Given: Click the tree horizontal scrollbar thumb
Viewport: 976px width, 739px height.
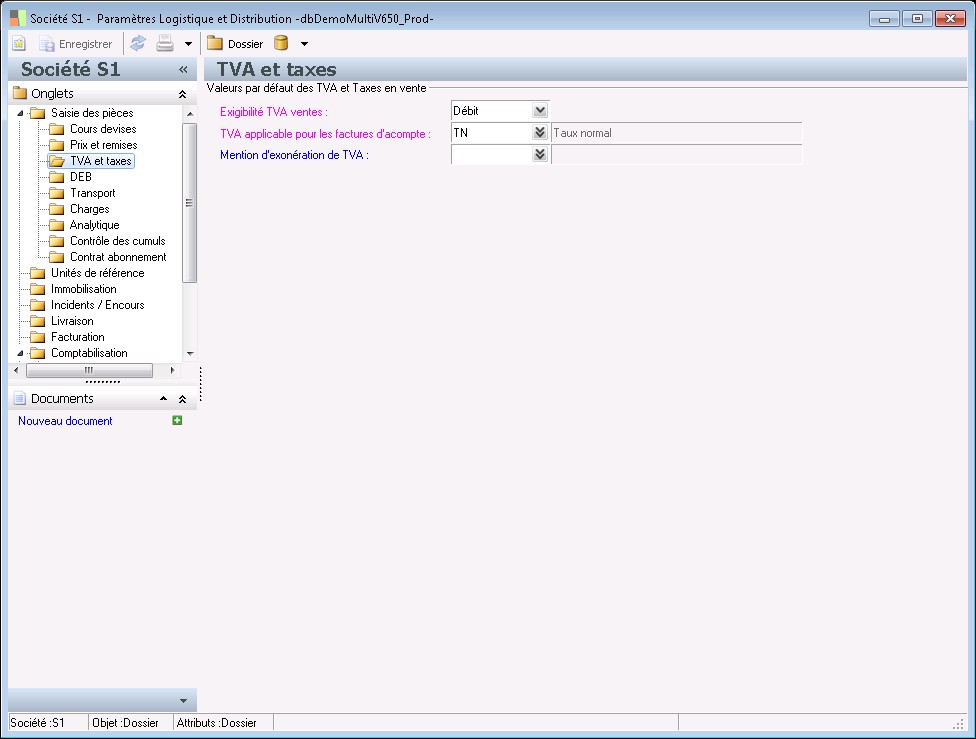Looking at the screenshot, I should pyautogui.click(x=89, y=370).
